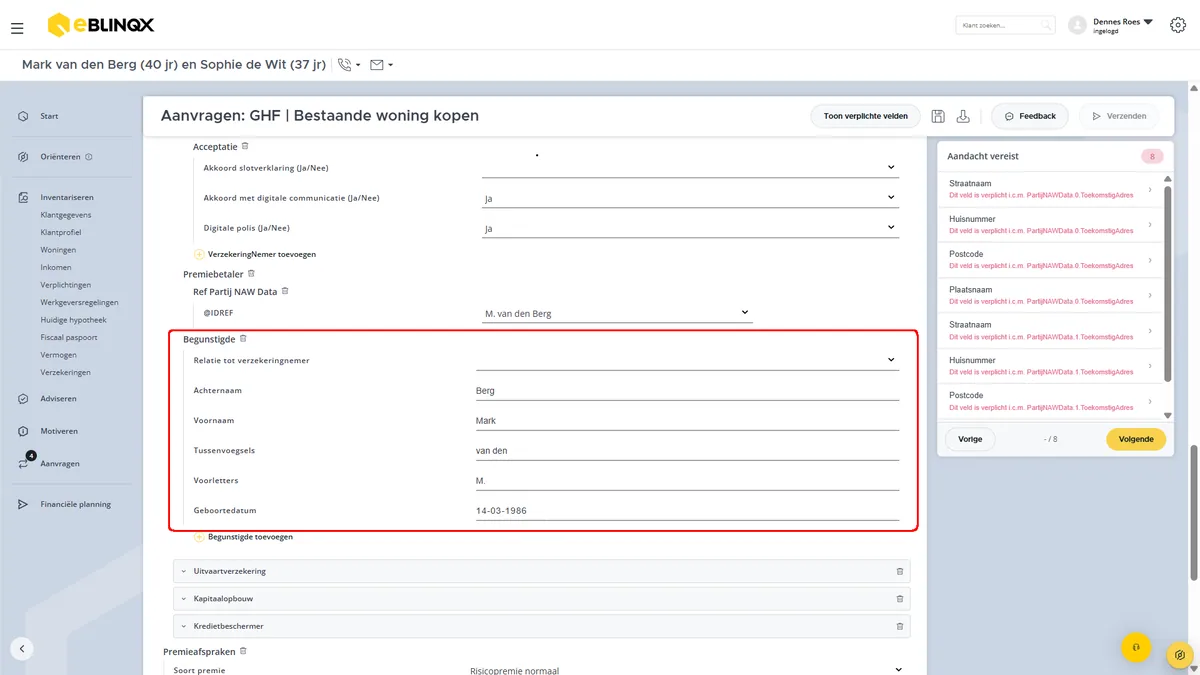Image resolution: width=1200 pixels, height=675 pixels.
Task: Remove Ref Partij NAW Data with its trash icon
Action: (x=285, y=291)
